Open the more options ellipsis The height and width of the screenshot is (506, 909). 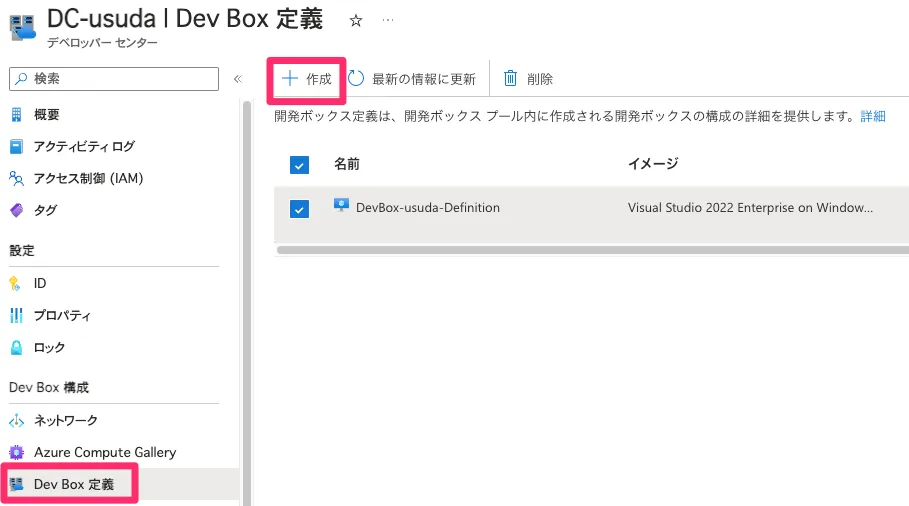point(388,20)
